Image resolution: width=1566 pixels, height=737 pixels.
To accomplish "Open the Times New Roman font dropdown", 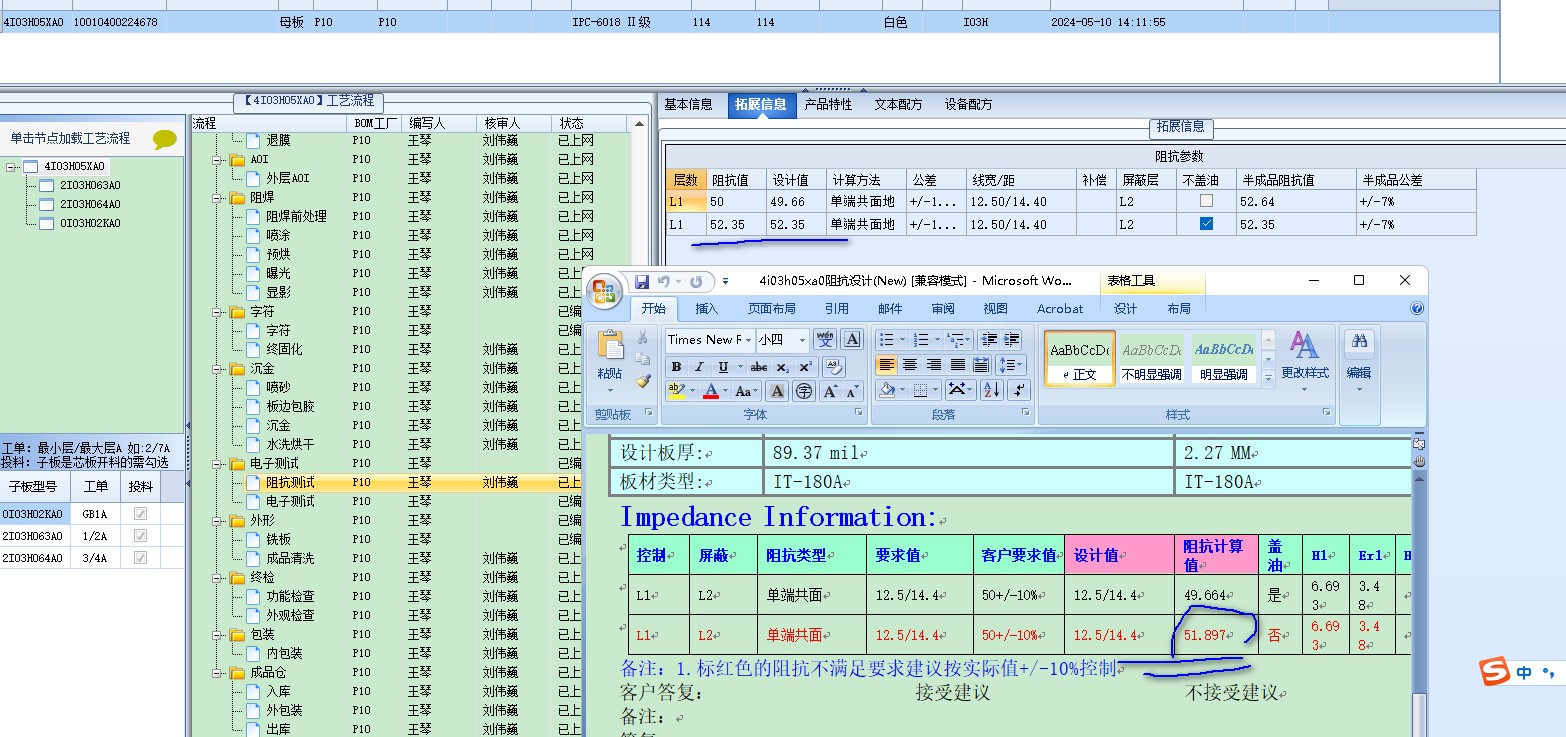I will pos(747,340).
